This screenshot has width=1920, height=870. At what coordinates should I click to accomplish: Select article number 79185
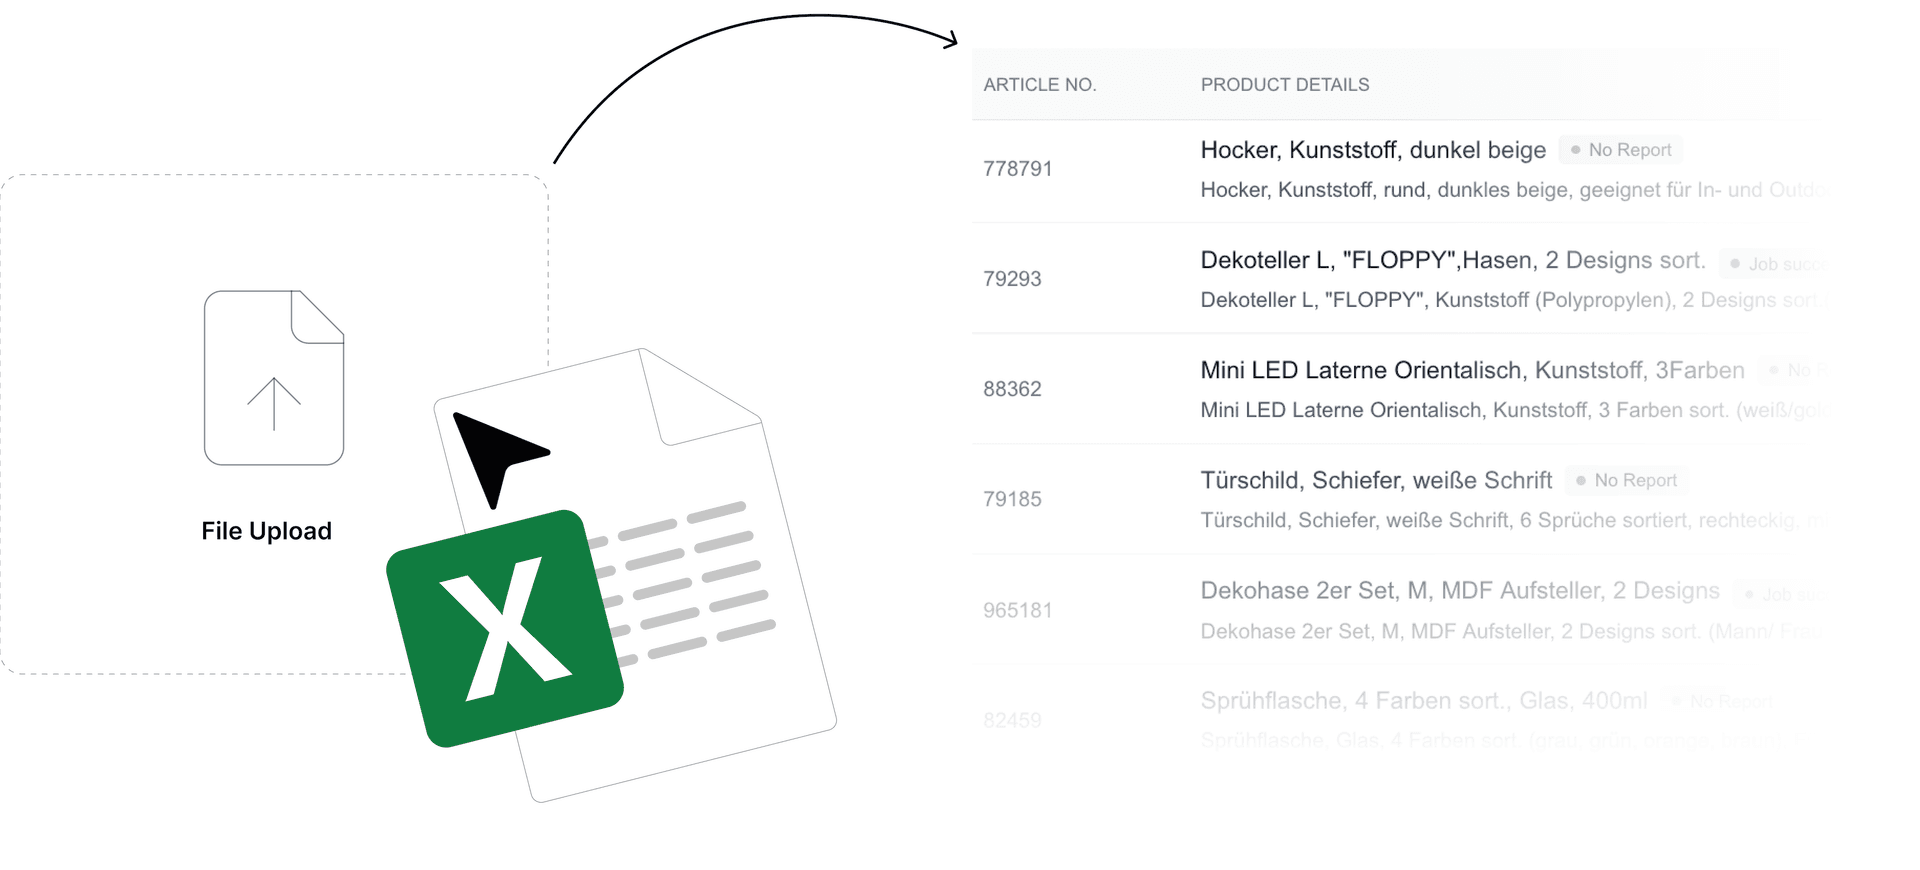click(1012, 499)
